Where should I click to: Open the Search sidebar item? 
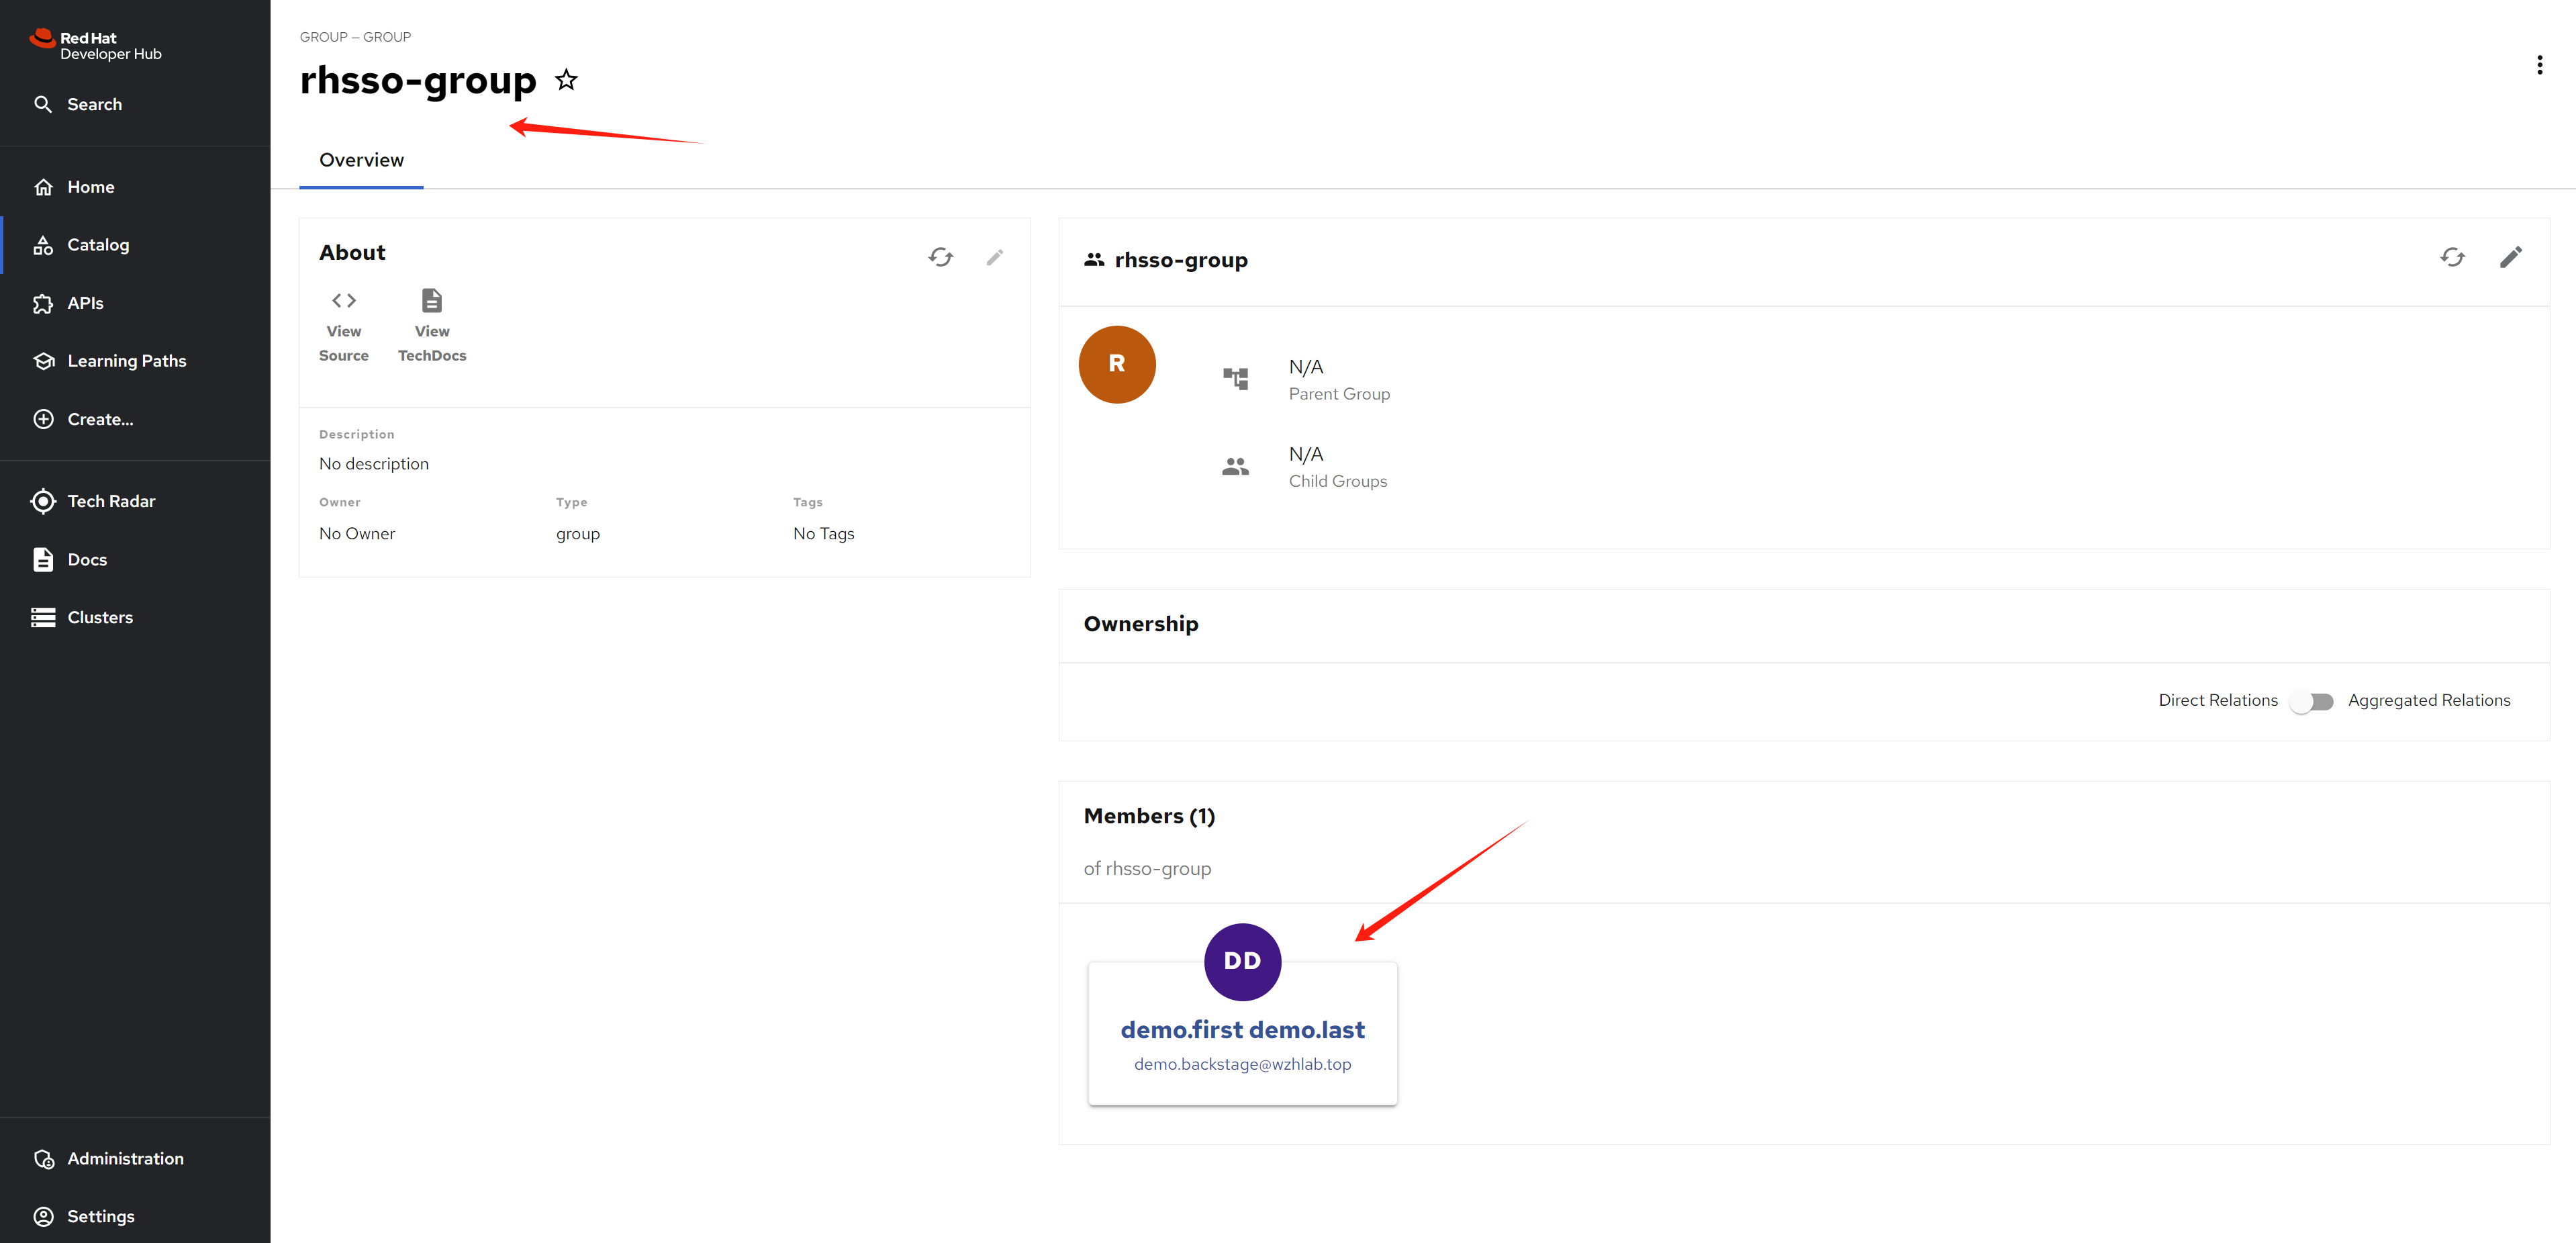94,104
